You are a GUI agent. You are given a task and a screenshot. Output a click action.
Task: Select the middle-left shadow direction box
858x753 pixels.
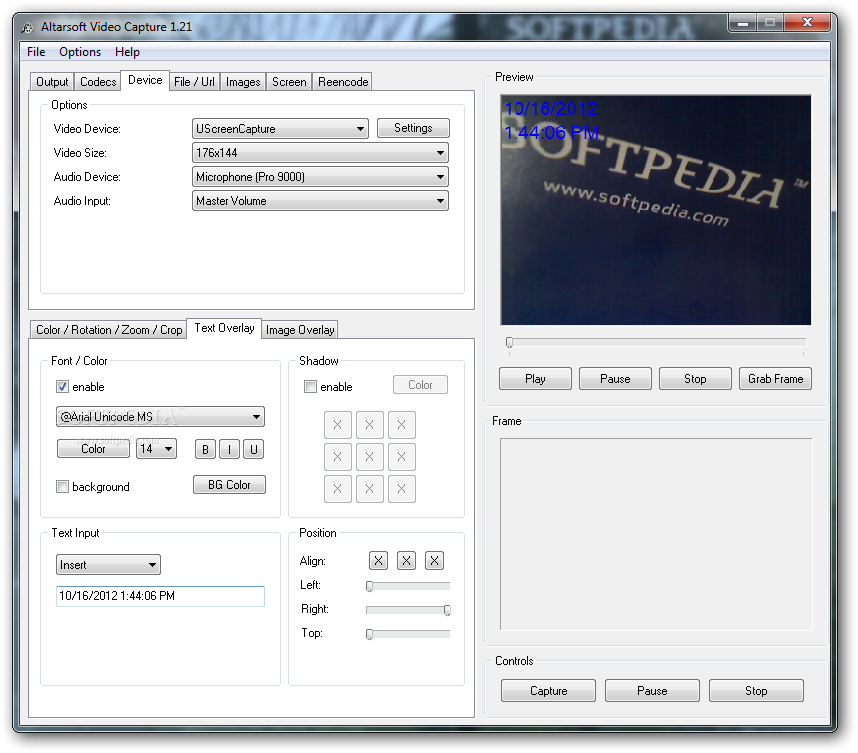pos(338,457)
